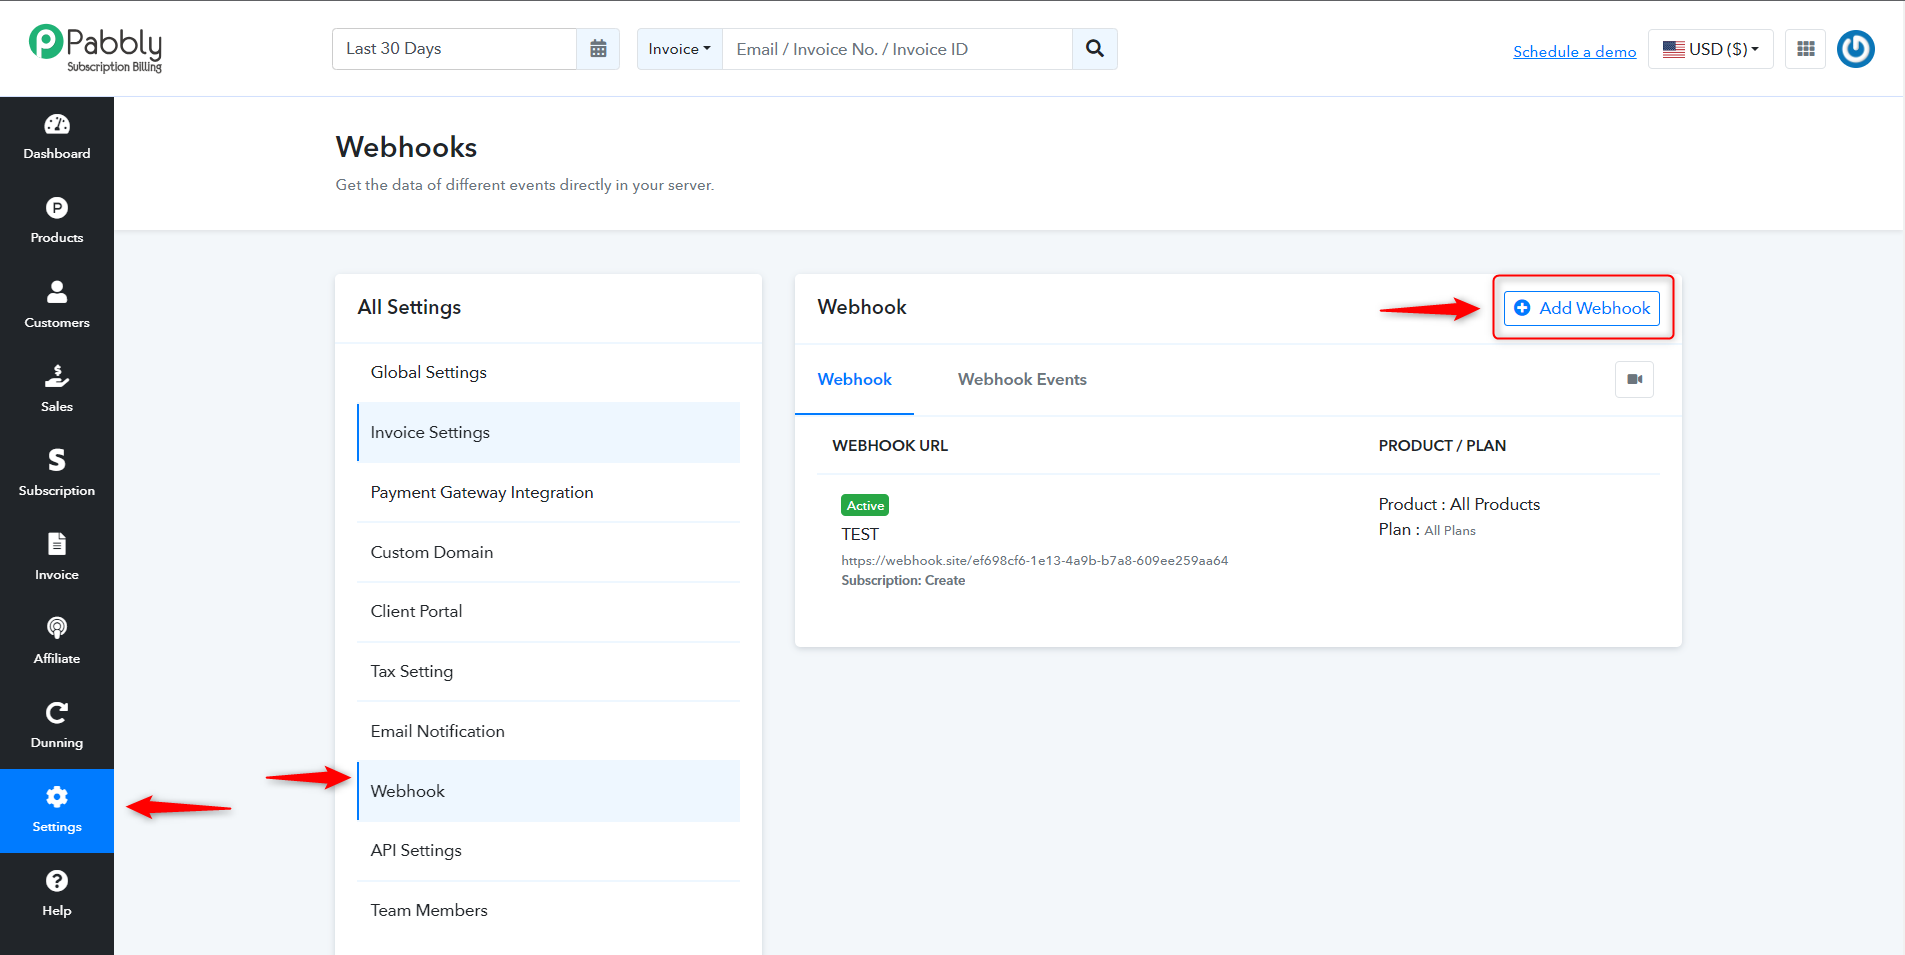Open the USD ($) currency dropdown
1905x955 pixels.
point(1710,49)
